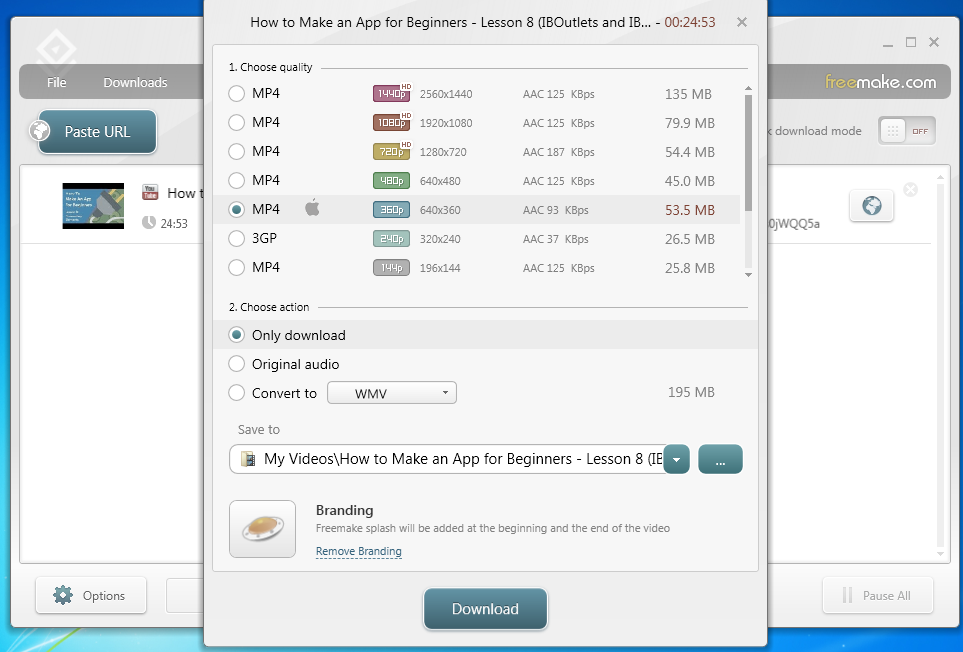Image resolution: width=963 pixels, height=652 pixels.
Task: Click the 195 MB converted size
Action: pos(691,392)
